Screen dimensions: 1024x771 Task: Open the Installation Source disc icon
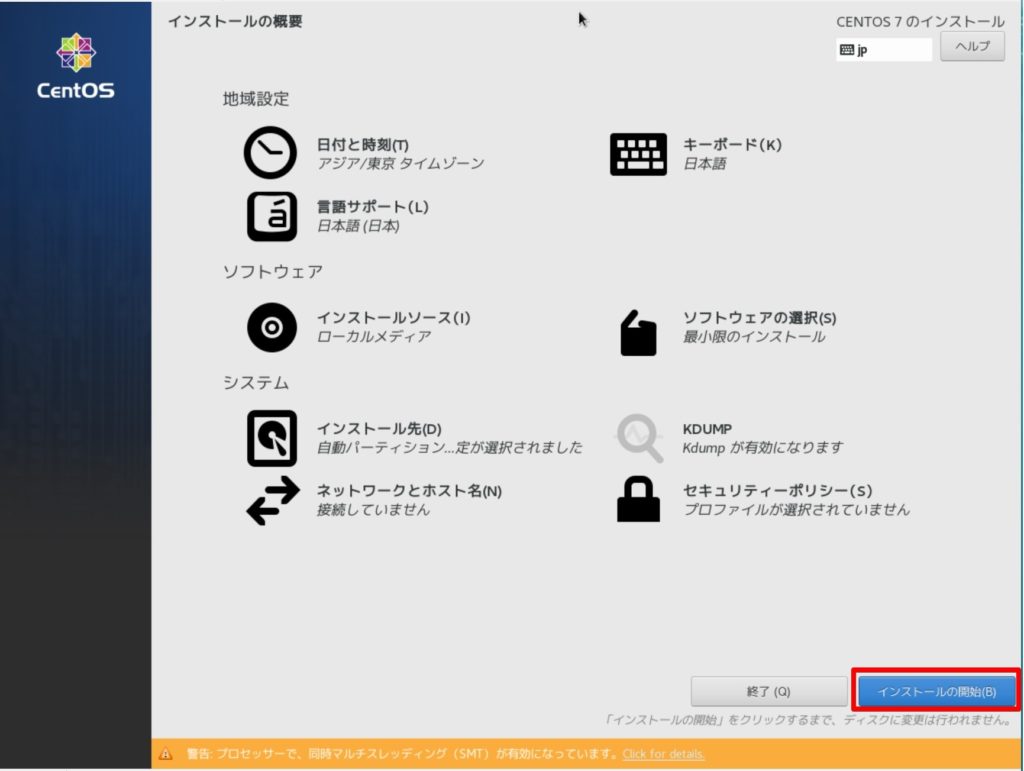point(272,327)
